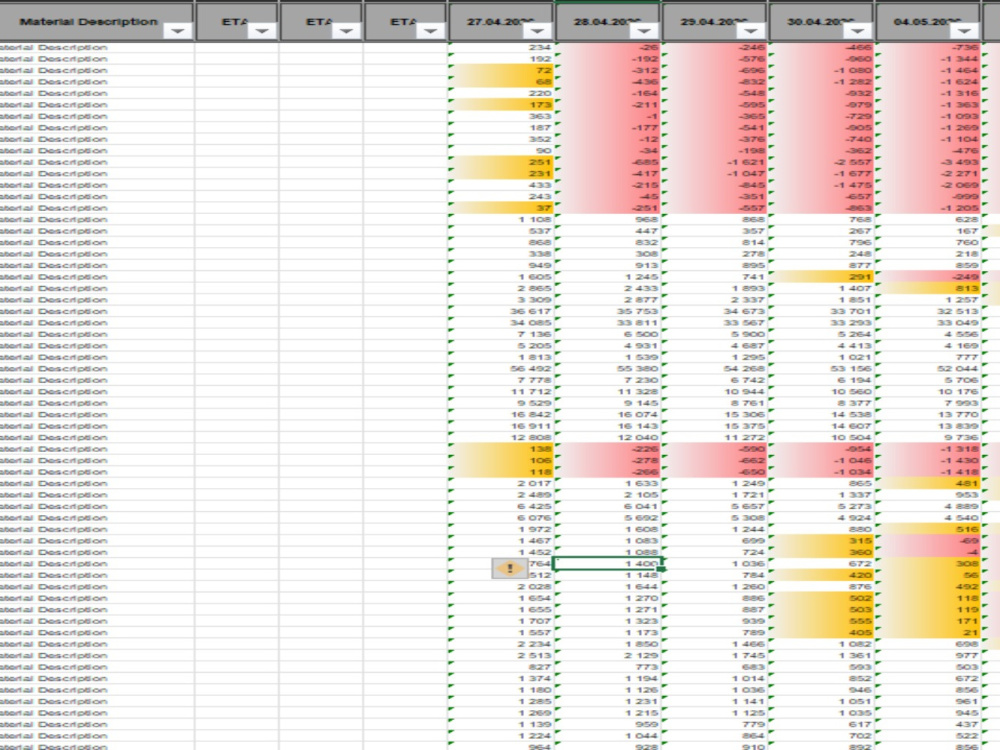Select cell with value 54 268
1000x750 pixels.
point(715,369)
